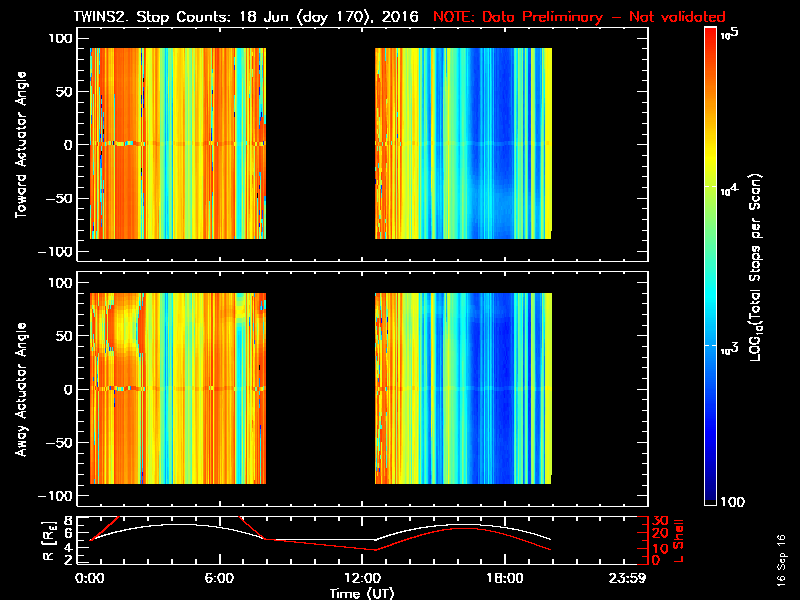Click the 0:00 time axis tick label

pos(90,578)
